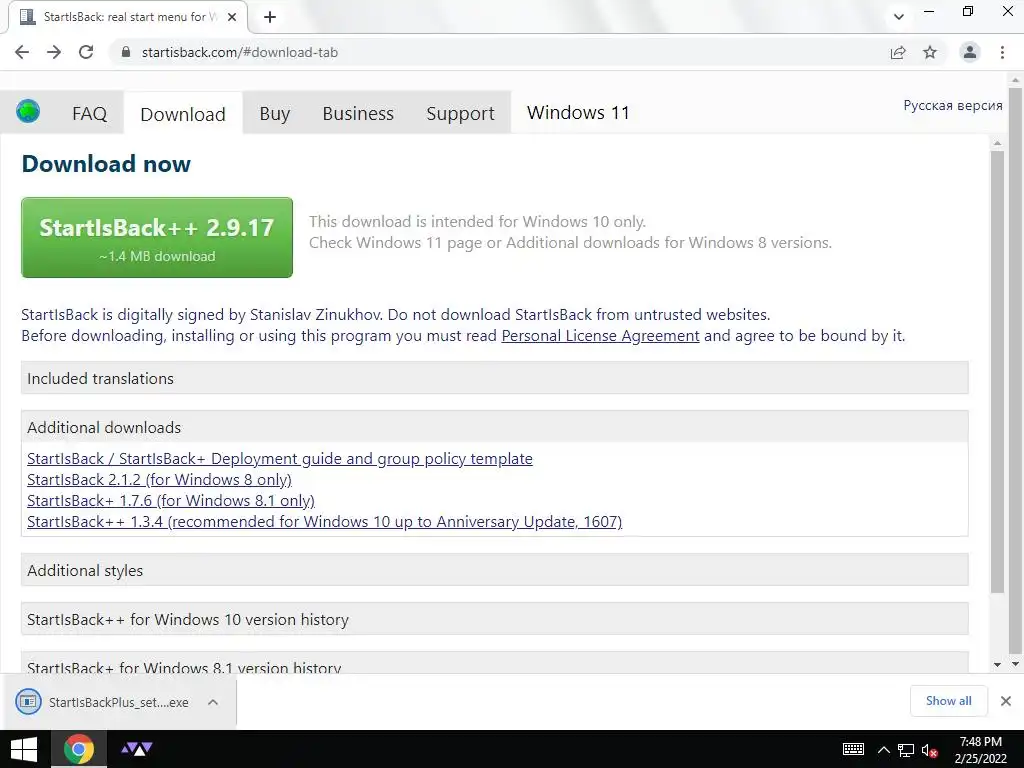Expand Included translations section
1024x768 pixels.
(494, 378)
